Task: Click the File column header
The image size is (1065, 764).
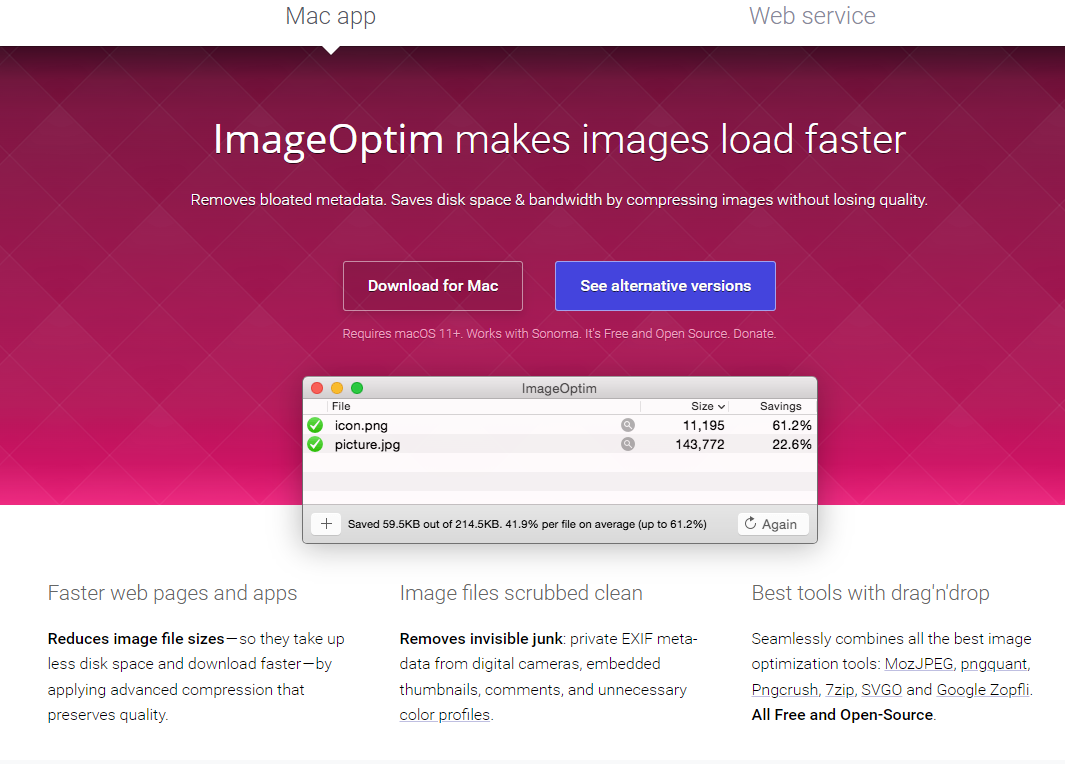Action: pos(341,406)
